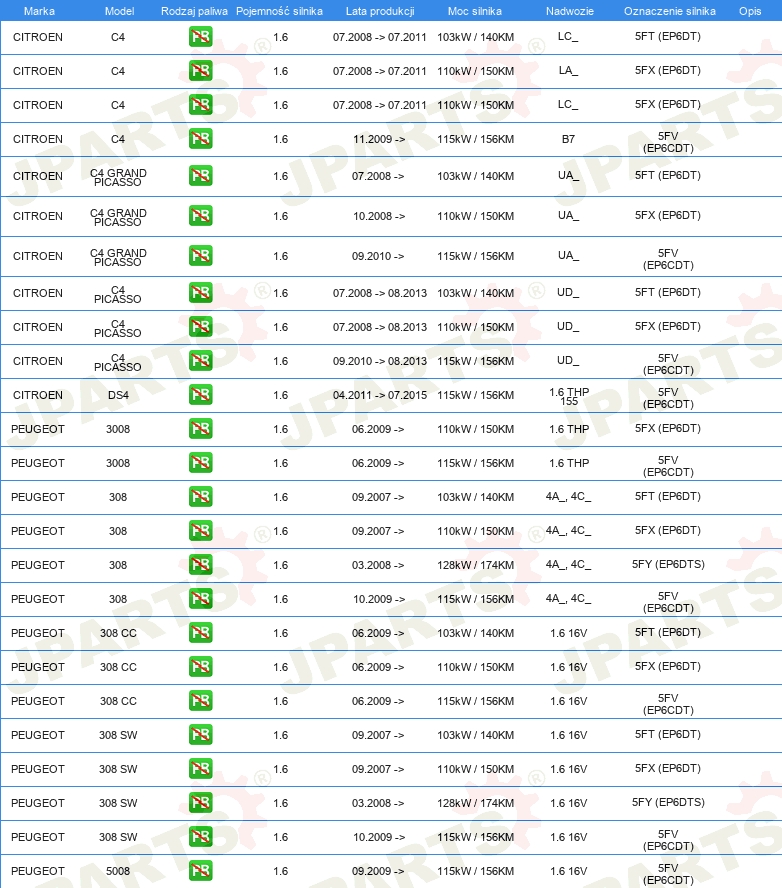Click '5FX (EP6DT)' in Citroen C4 LA_ row
782x888 pixels.
coord(668,70)
